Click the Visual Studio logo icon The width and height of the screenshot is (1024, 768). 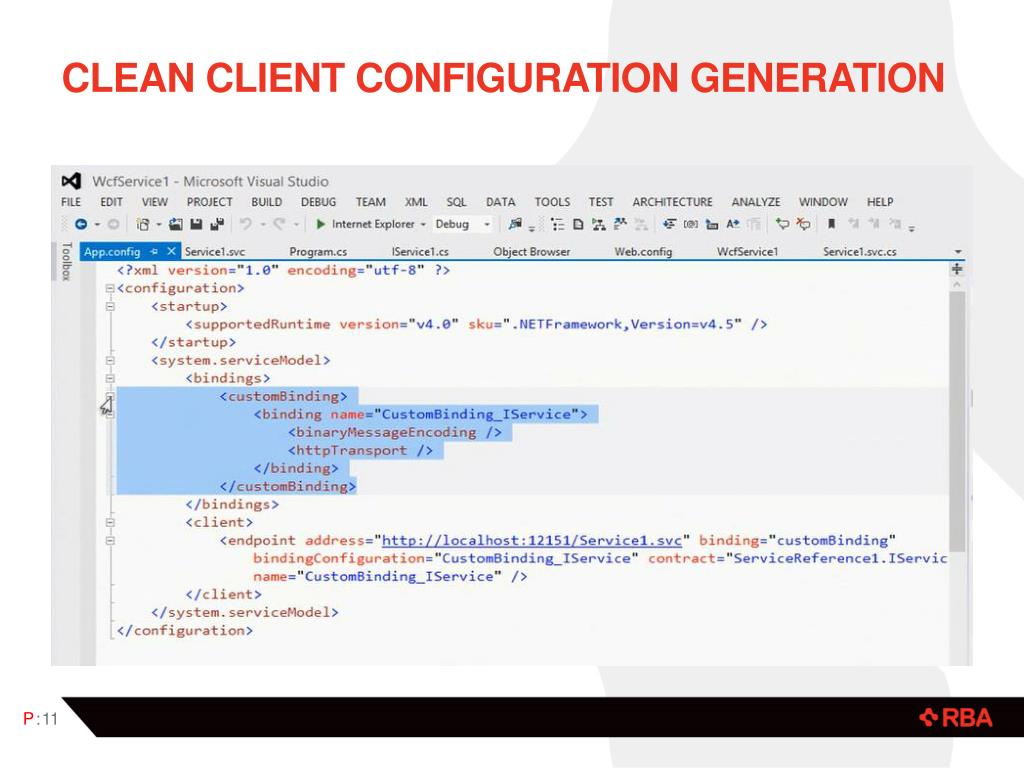coord(71,181)
